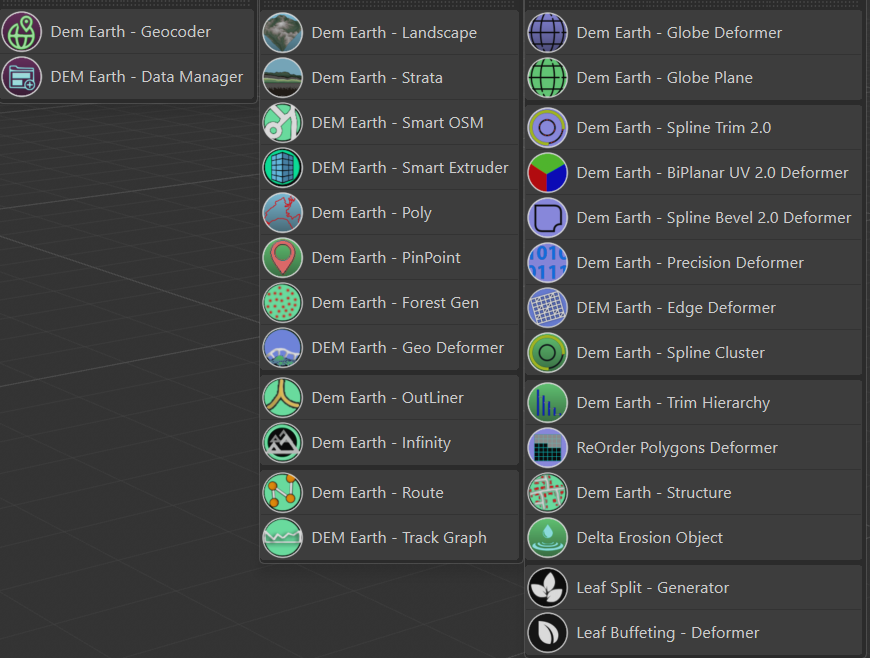Image resolution: width=870 pixels, height=658 pixels.
Task: Click the Track Graph icon
Action: tap(282, 538)
